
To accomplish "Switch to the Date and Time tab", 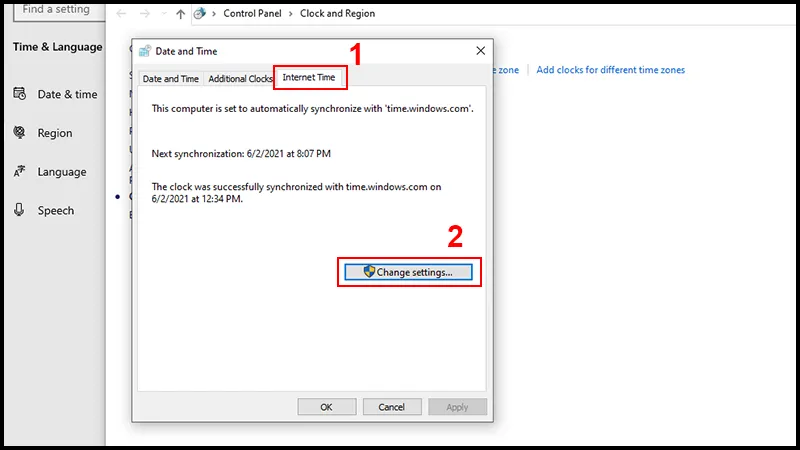I will (170, 79).
